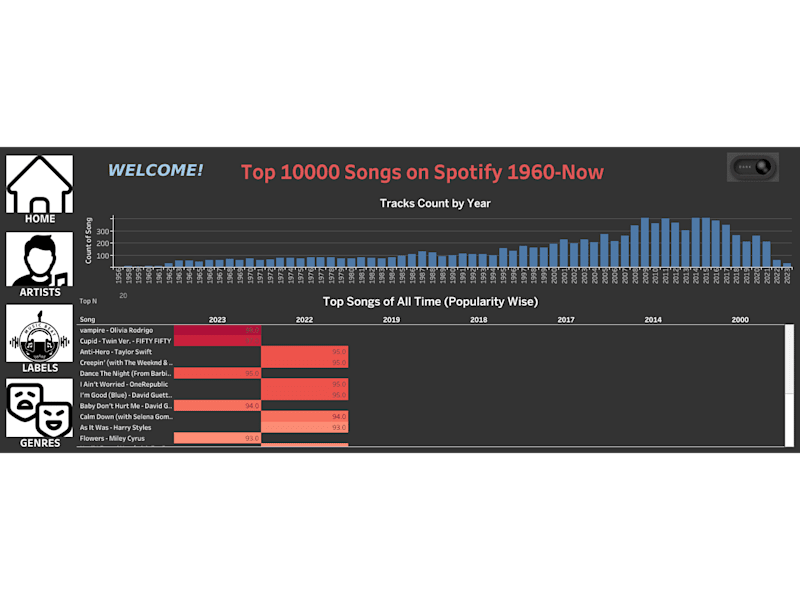
Task: Select I Ain't Worried - OneRepublic row
Action: 123,384
